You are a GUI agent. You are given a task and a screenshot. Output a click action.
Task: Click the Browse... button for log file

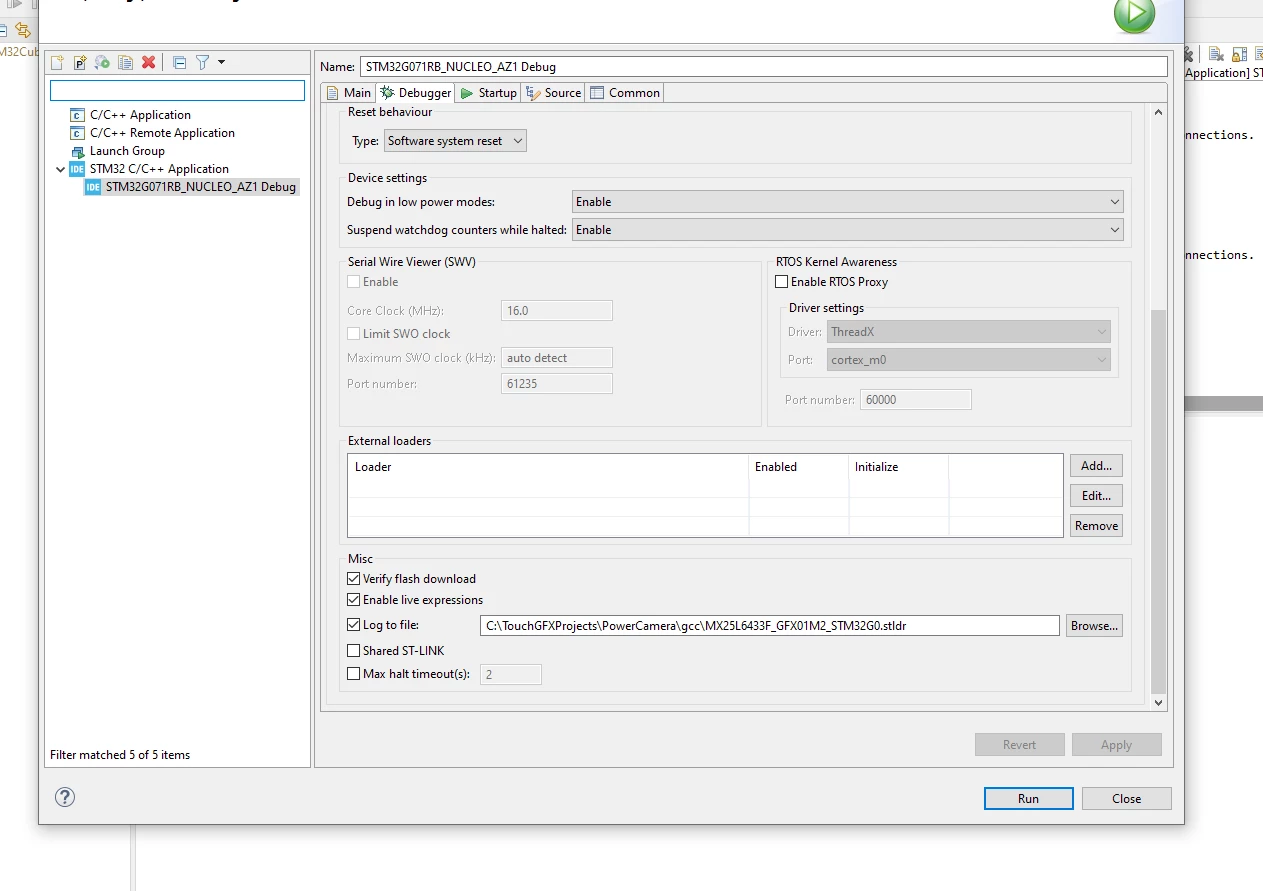(1094, 626)
